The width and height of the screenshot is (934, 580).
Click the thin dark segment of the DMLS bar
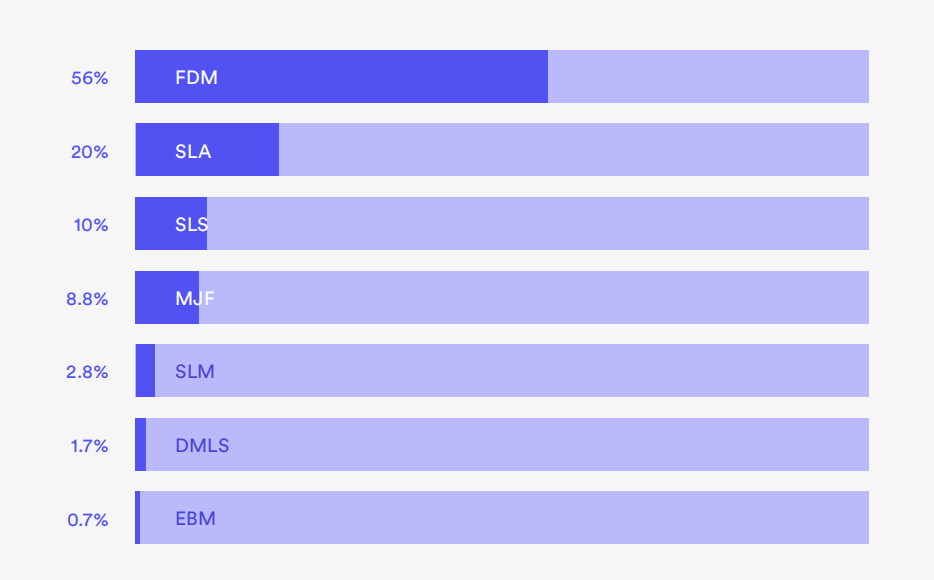(x=141, y=445)
